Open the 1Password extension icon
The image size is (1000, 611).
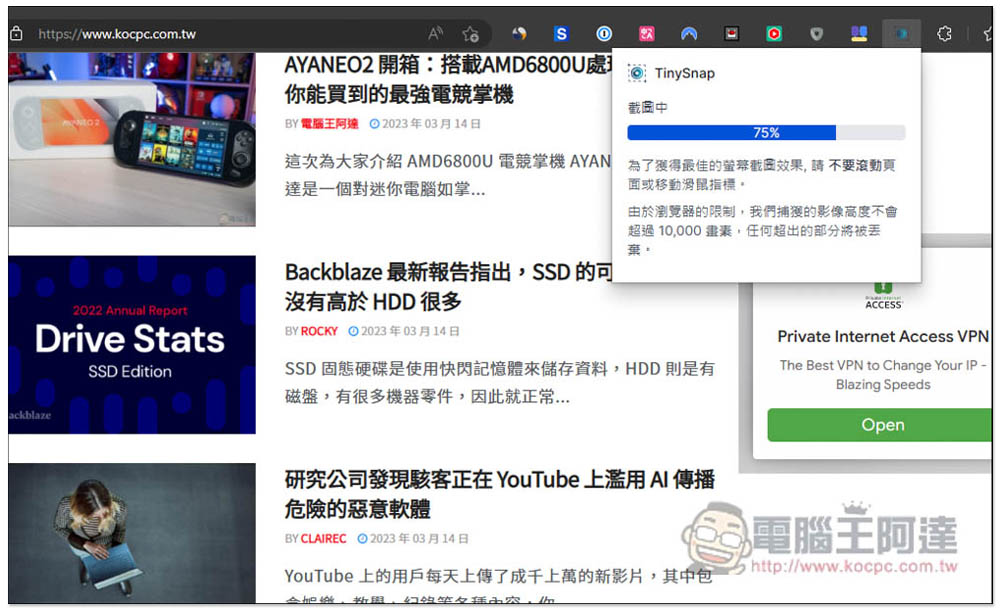tap(604, 34)
